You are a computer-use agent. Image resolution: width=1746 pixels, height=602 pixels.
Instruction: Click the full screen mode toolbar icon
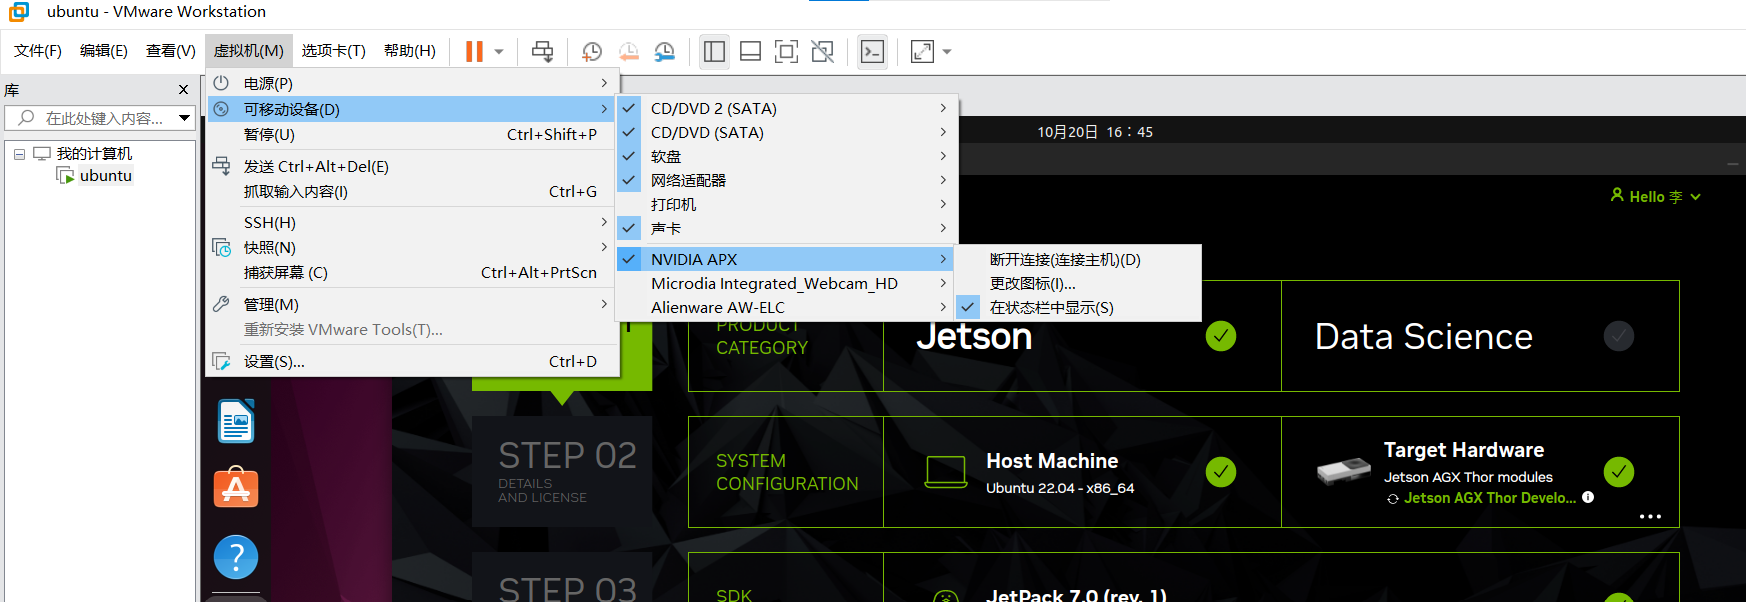click(x=787, y=51)
